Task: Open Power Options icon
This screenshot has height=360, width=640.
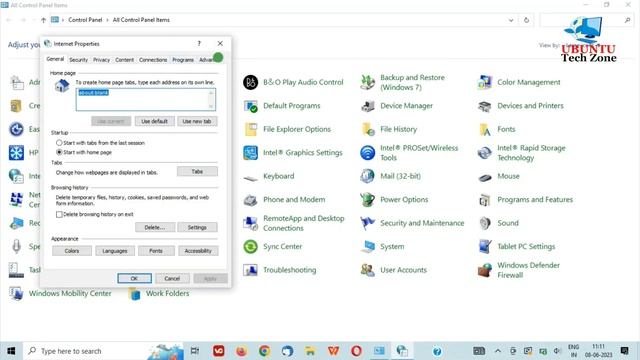Action: [x=368, y=200]
